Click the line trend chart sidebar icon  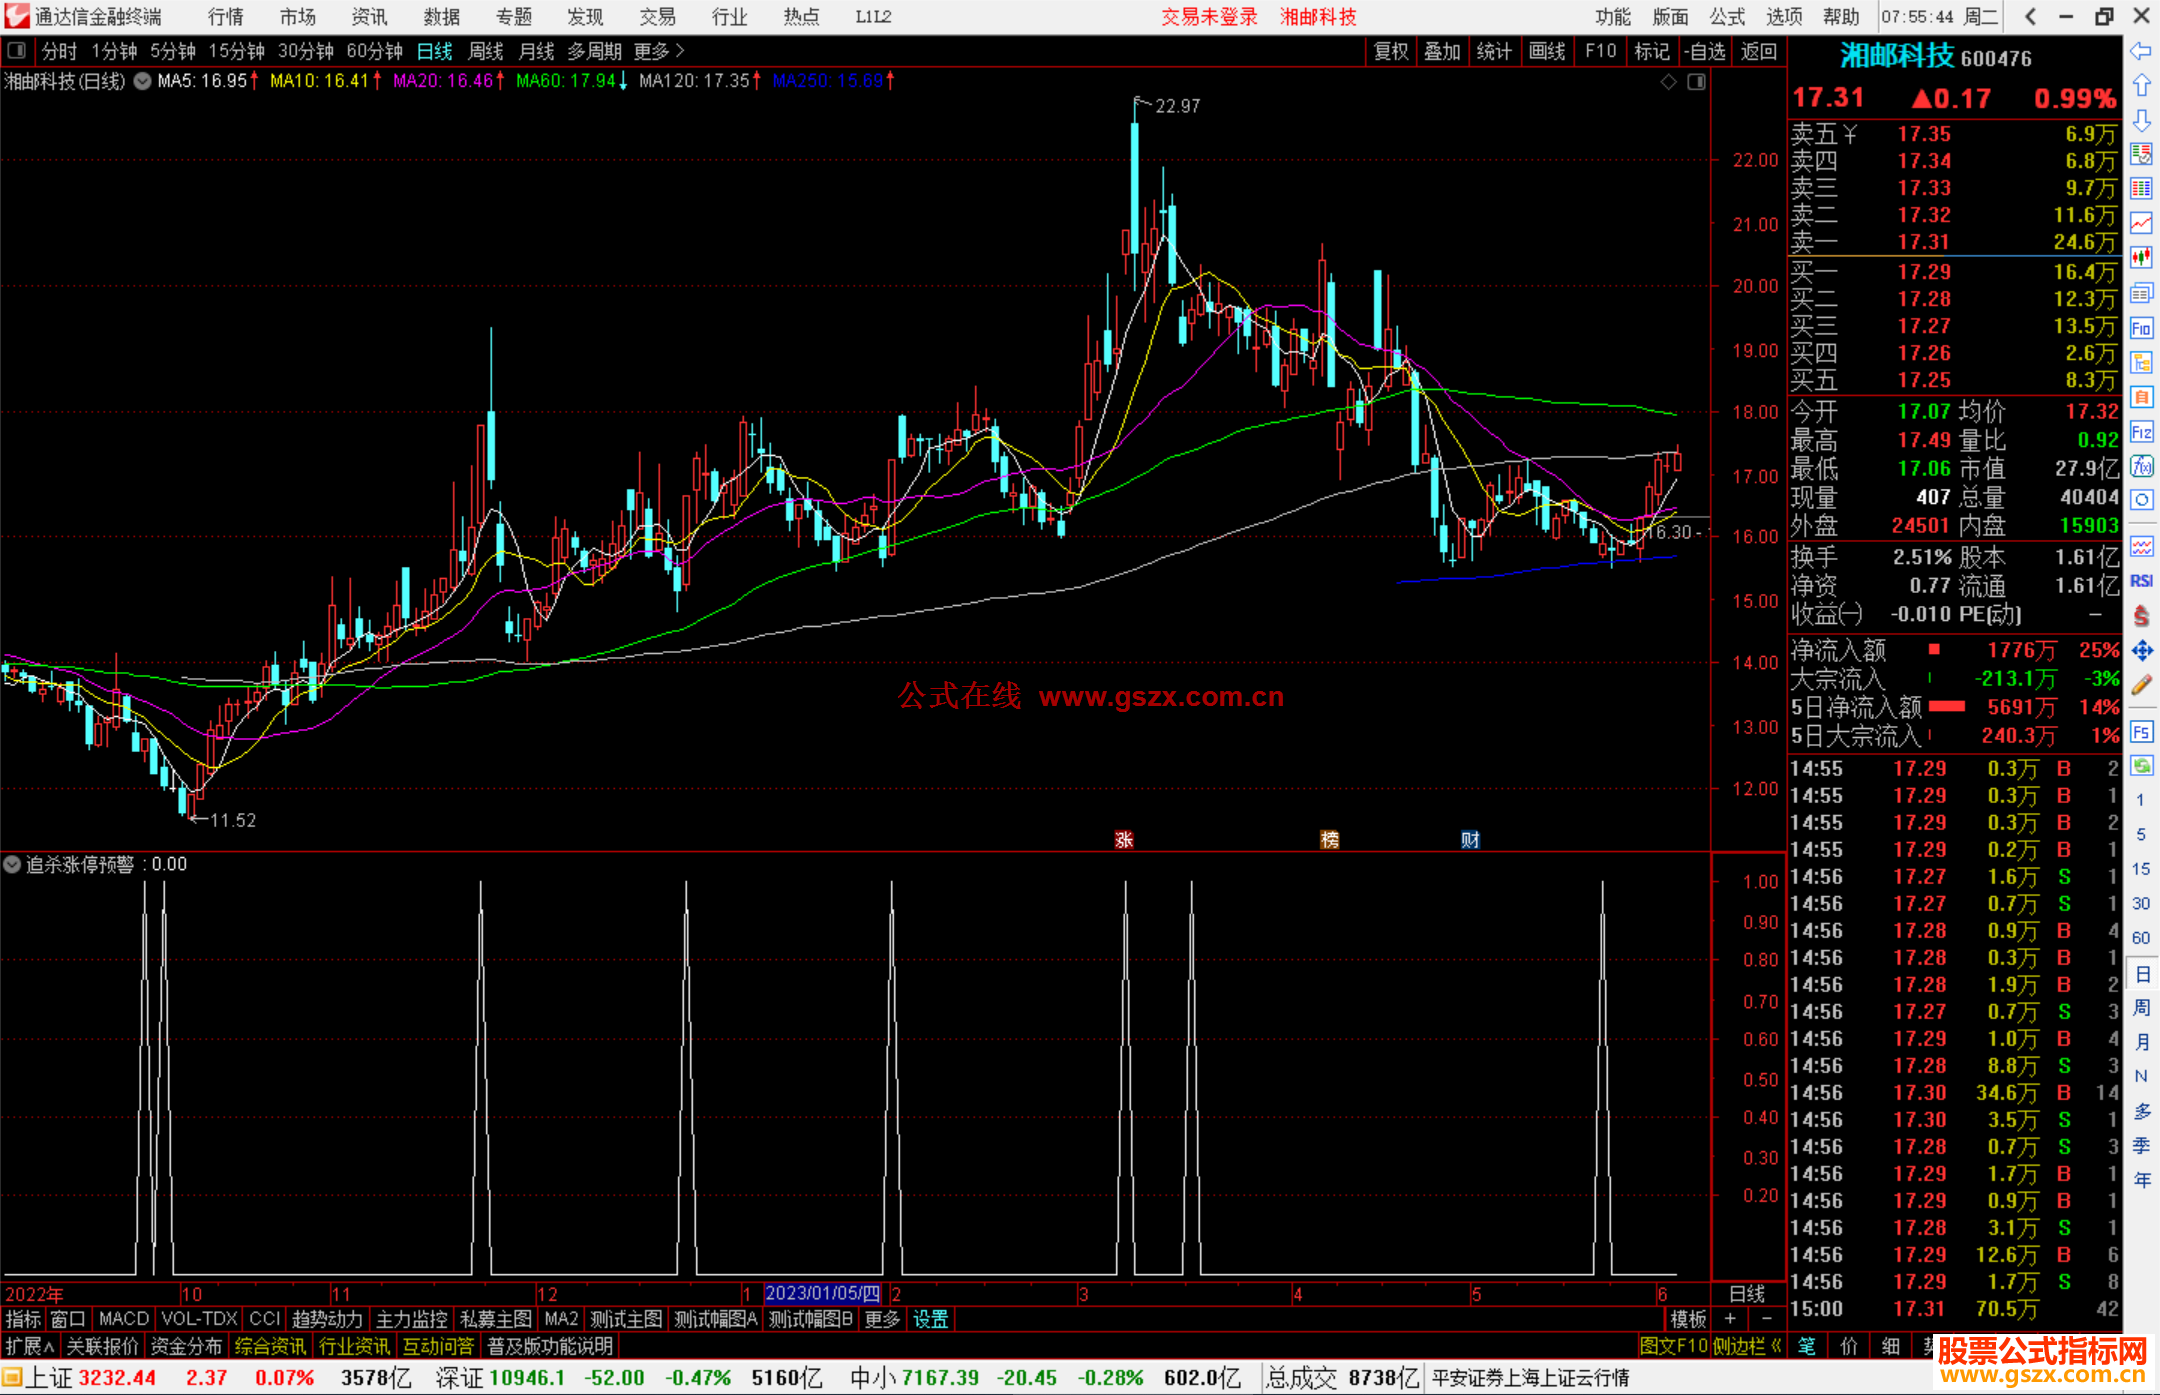click(x=2141, y=223)
